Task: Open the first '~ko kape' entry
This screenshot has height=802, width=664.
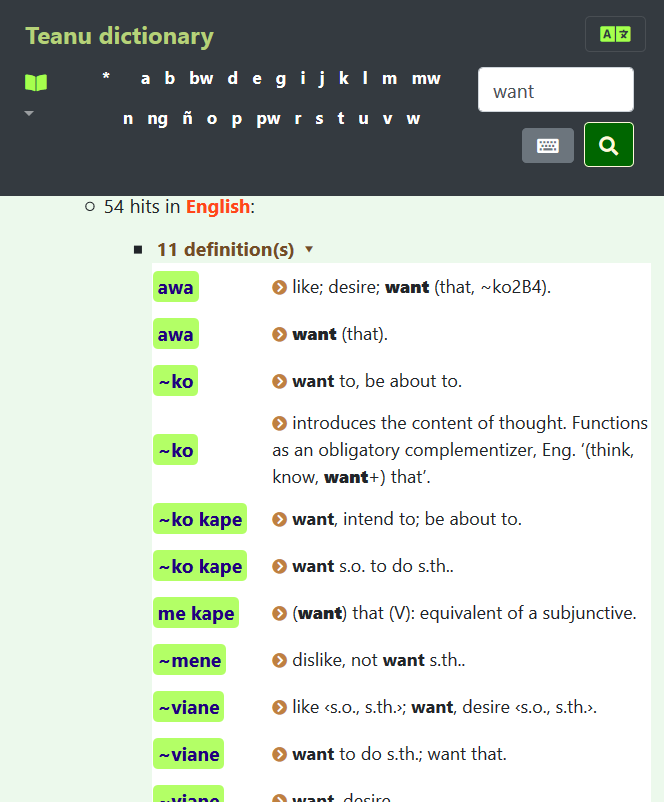Action: coord(199,520)
